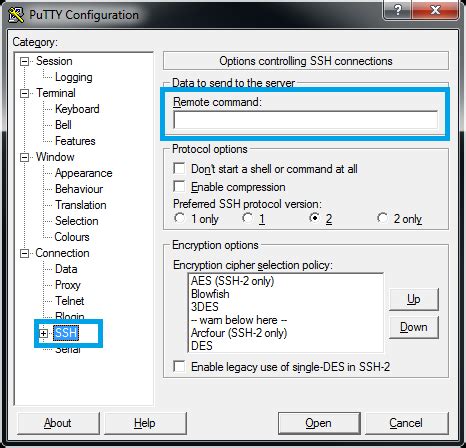This screenshot has height=448, width=466.
Task: Open the Logging category
Action: tap(74, 77)
